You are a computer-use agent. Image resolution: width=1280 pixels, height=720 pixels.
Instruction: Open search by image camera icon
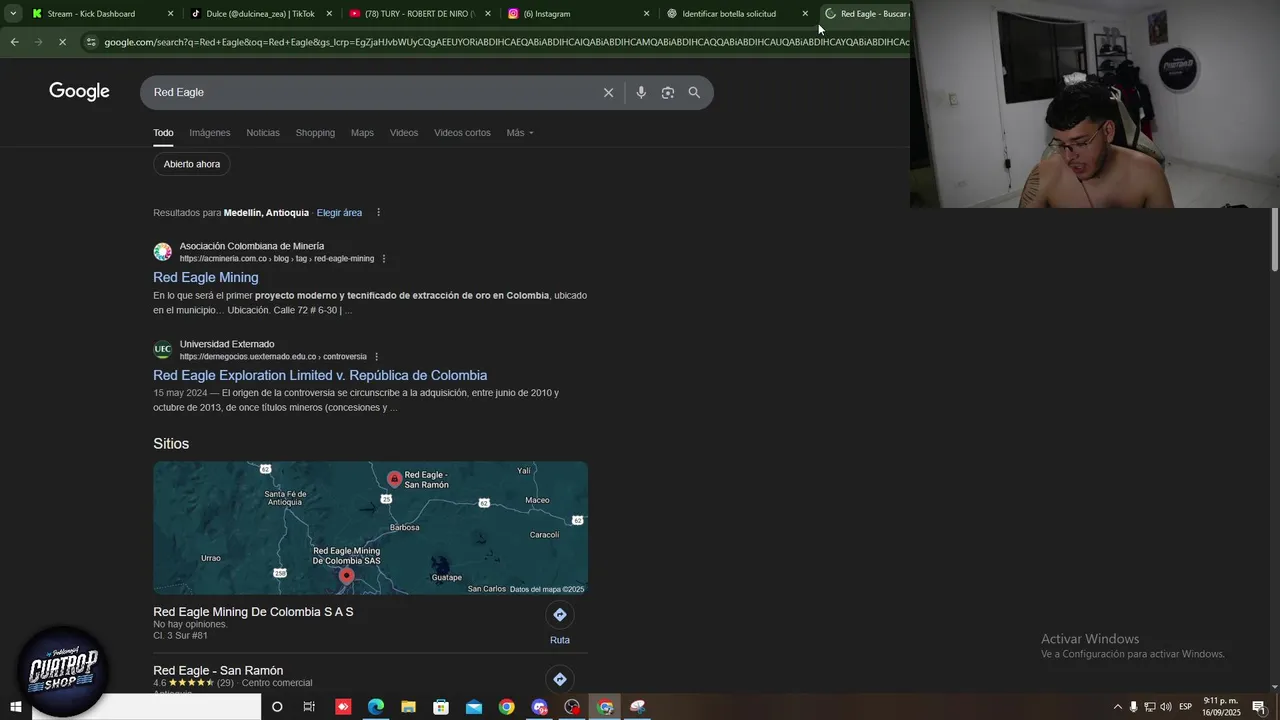668,92
